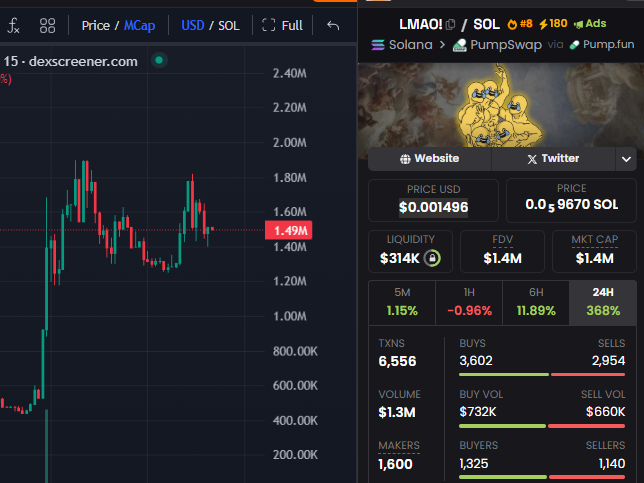
Task: Click the BUYS 3,602 value
Action: pos(476,361)
